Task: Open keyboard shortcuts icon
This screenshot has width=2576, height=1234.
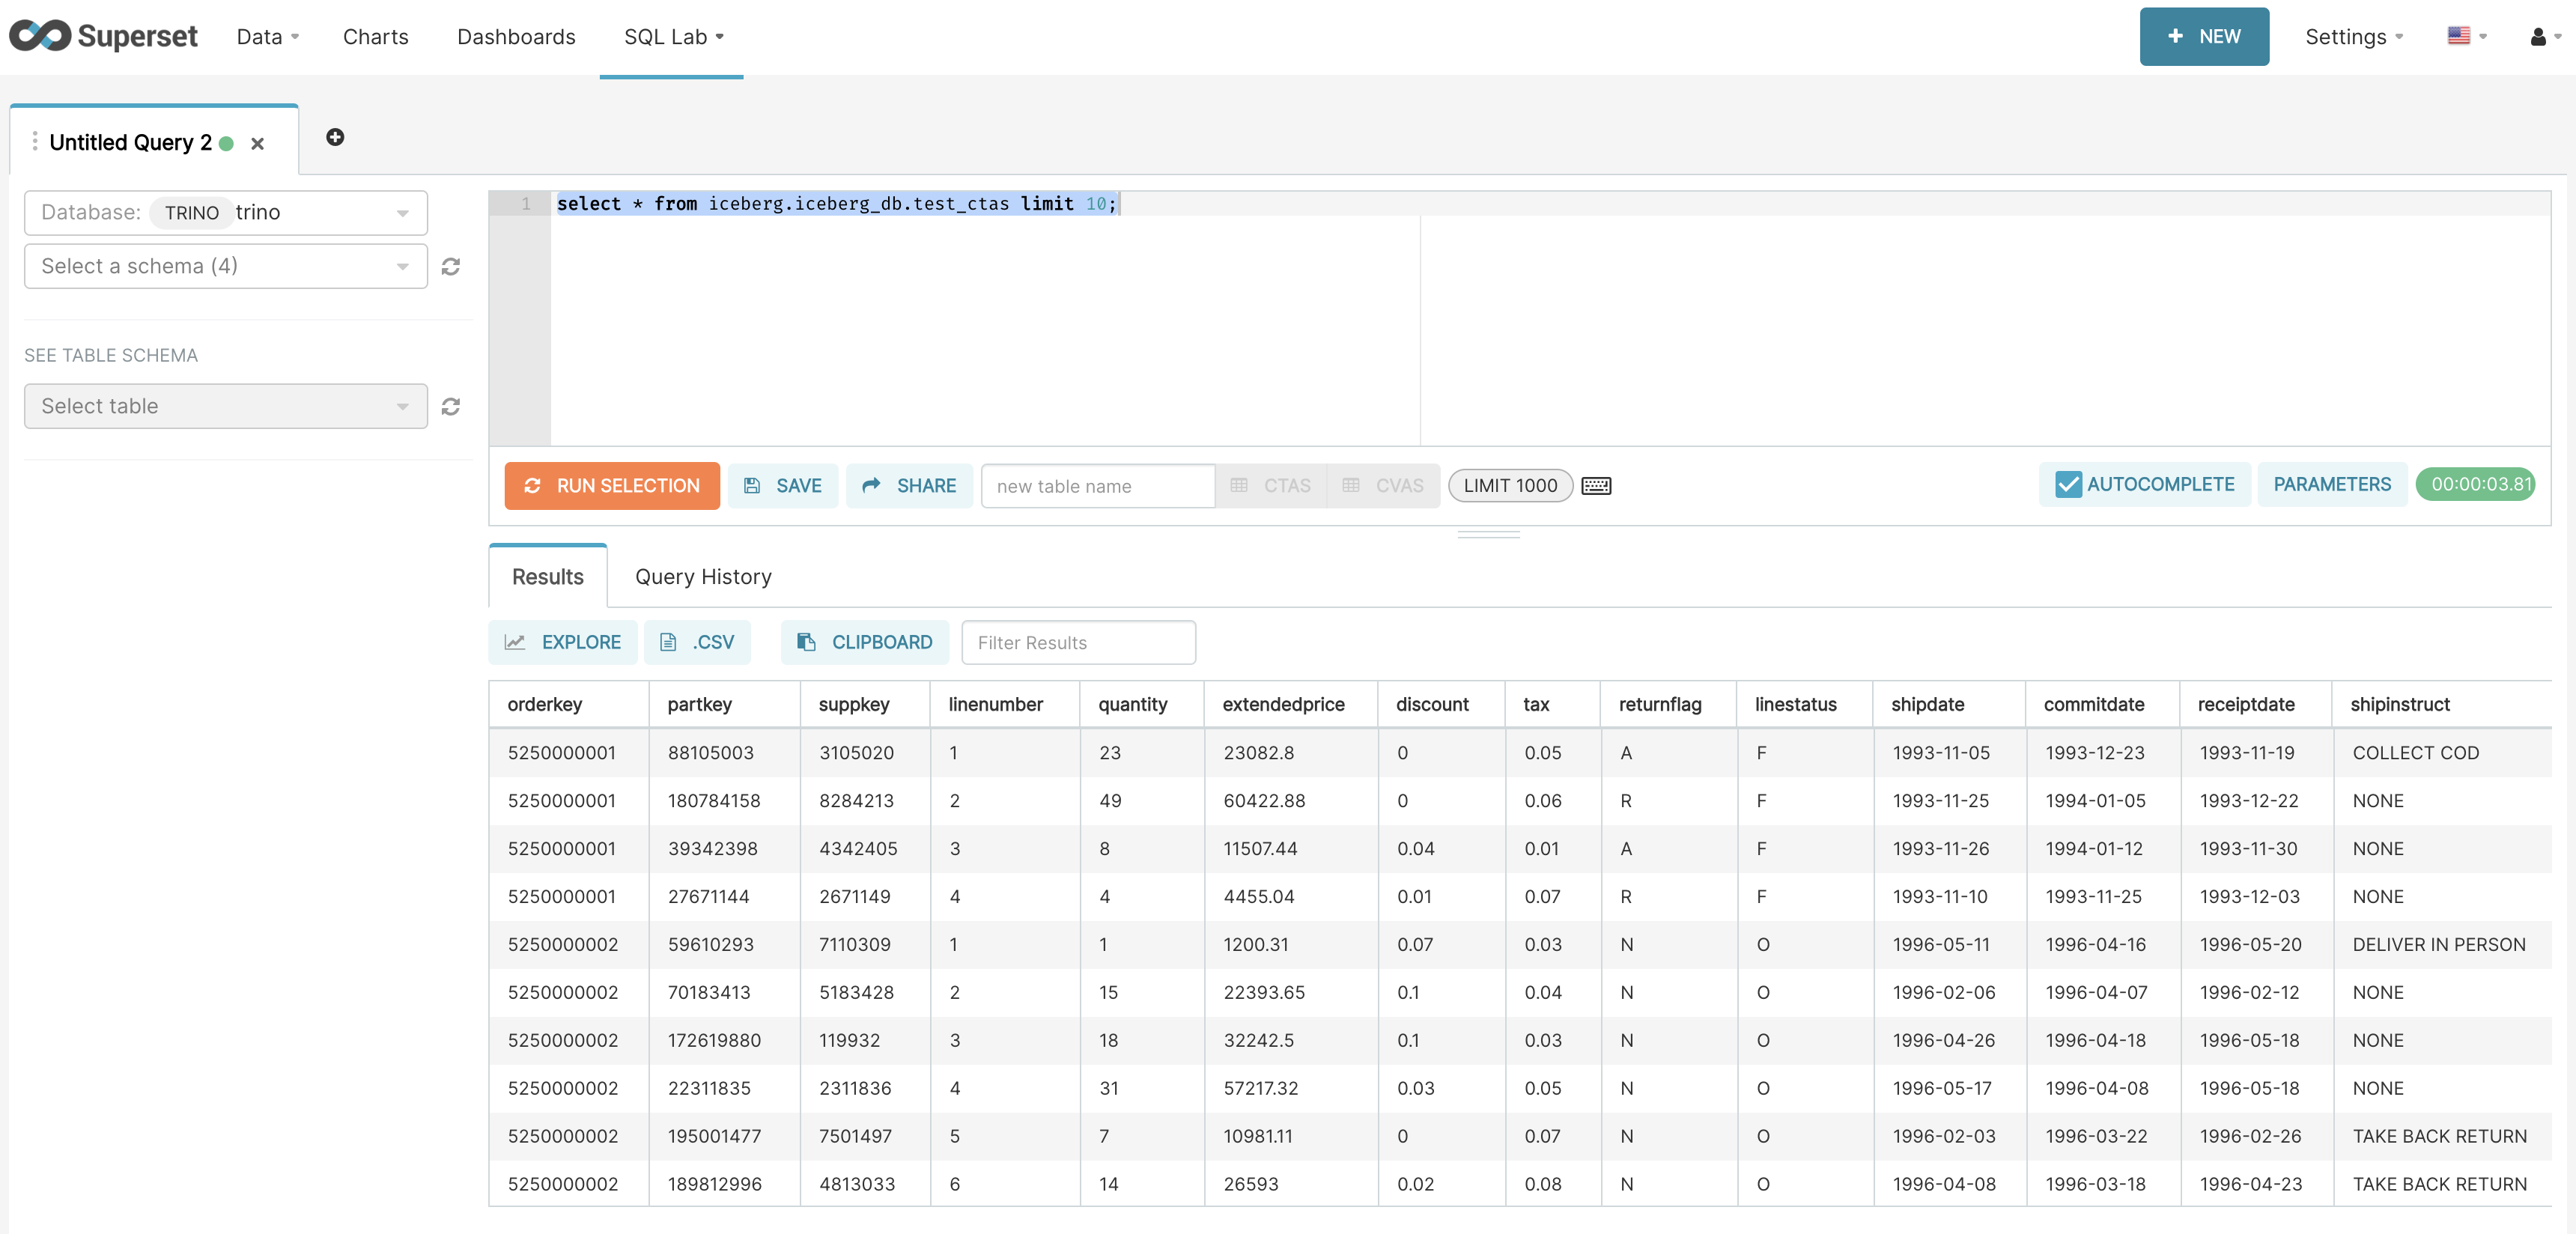Action: pyautogui.click(x=1596, y=486)
